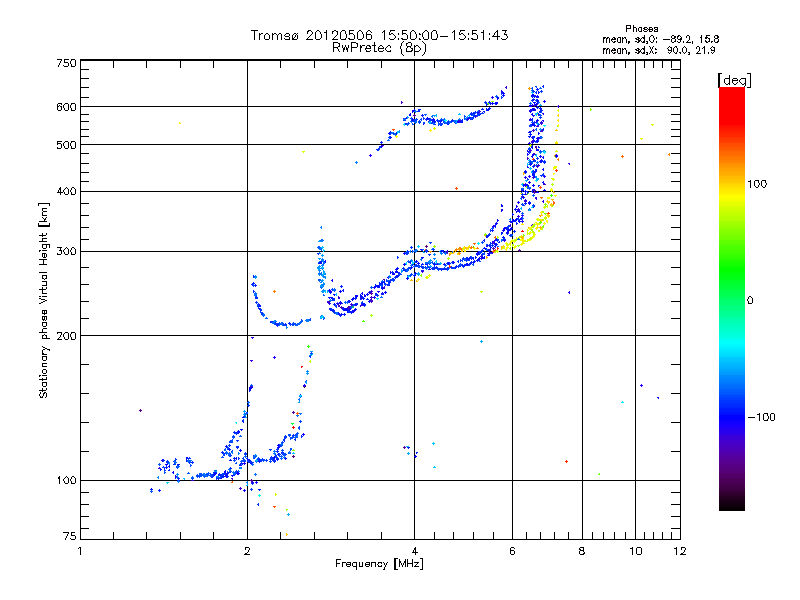This screenshot has height=600, width=800.
Task: Click the 12 tick label on frequency axis
Action: [x=678, y=552]
